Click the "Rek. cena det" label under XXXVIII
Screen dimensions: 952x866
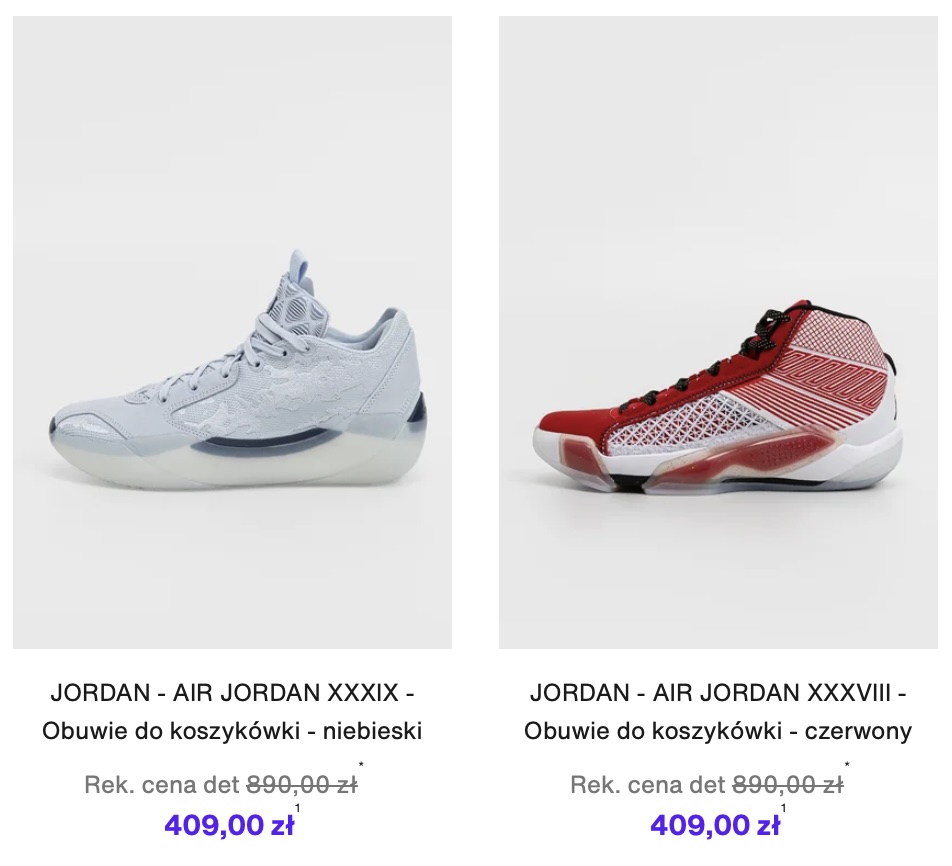[648, 785]
